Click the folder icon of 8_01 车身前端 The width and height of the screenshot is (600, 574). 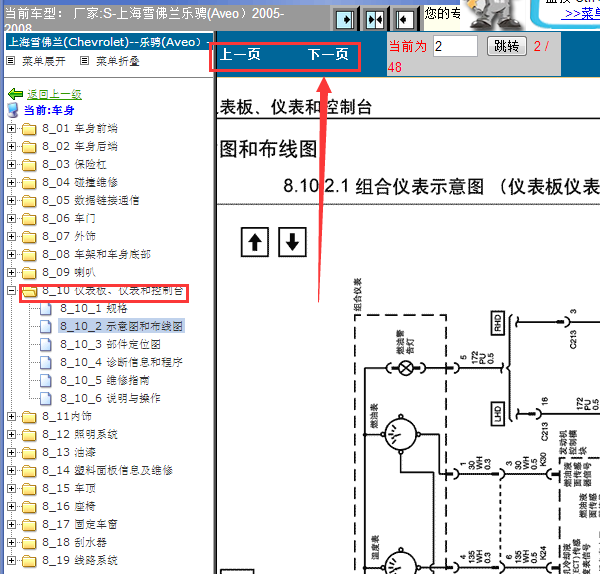29,129
